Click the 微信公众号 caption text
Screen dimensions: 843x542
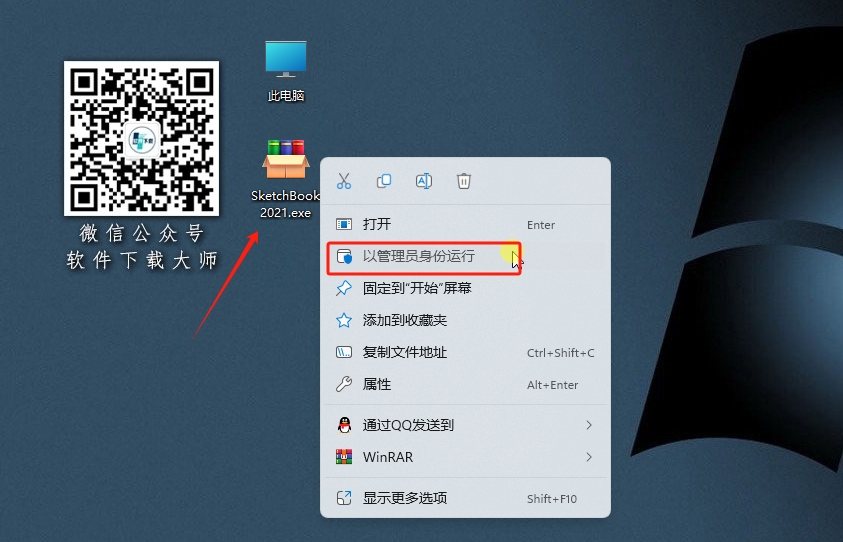[x=142, y=233]
